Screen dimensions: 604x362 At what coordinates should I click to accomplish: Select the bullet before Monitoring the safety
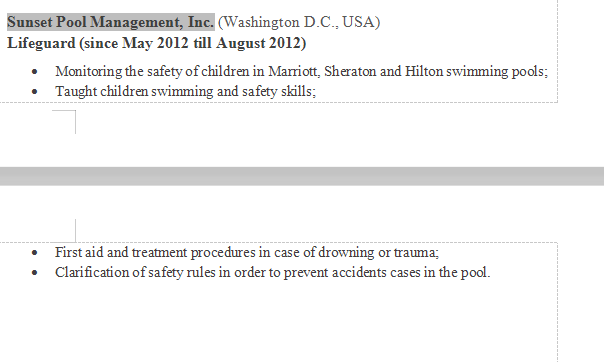coord(35,72)
